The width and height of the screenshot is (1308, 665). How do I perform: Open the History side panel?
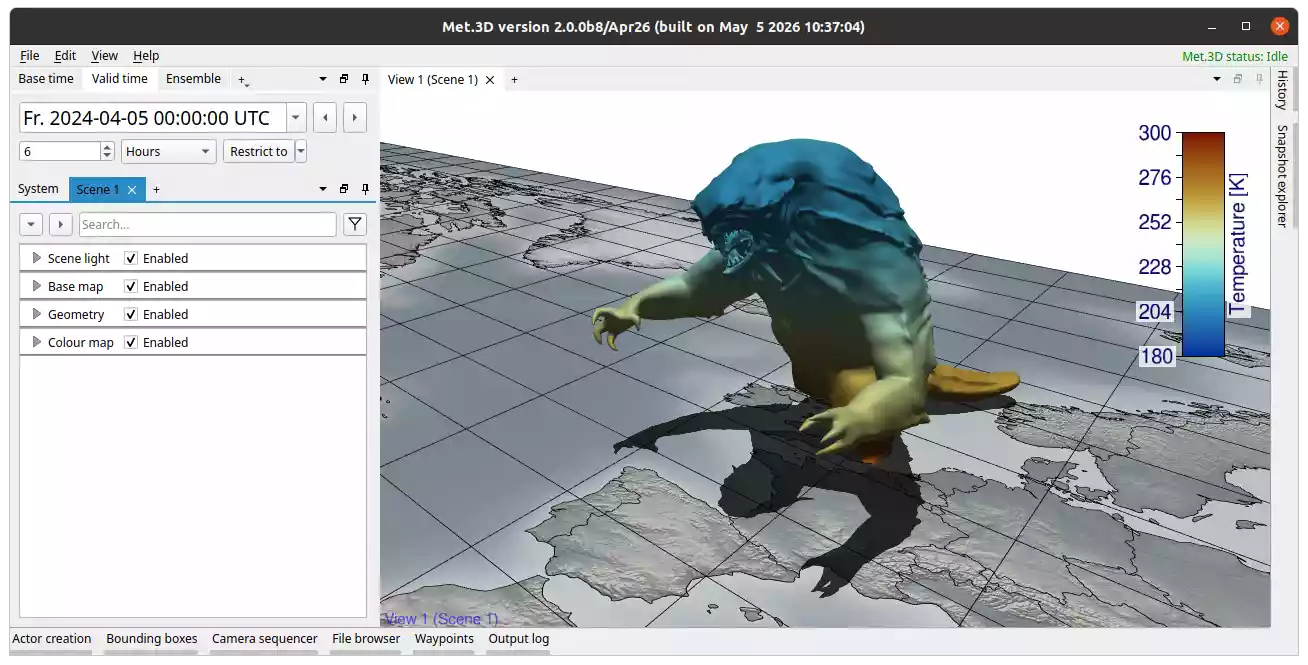[x=1282, y=89]
